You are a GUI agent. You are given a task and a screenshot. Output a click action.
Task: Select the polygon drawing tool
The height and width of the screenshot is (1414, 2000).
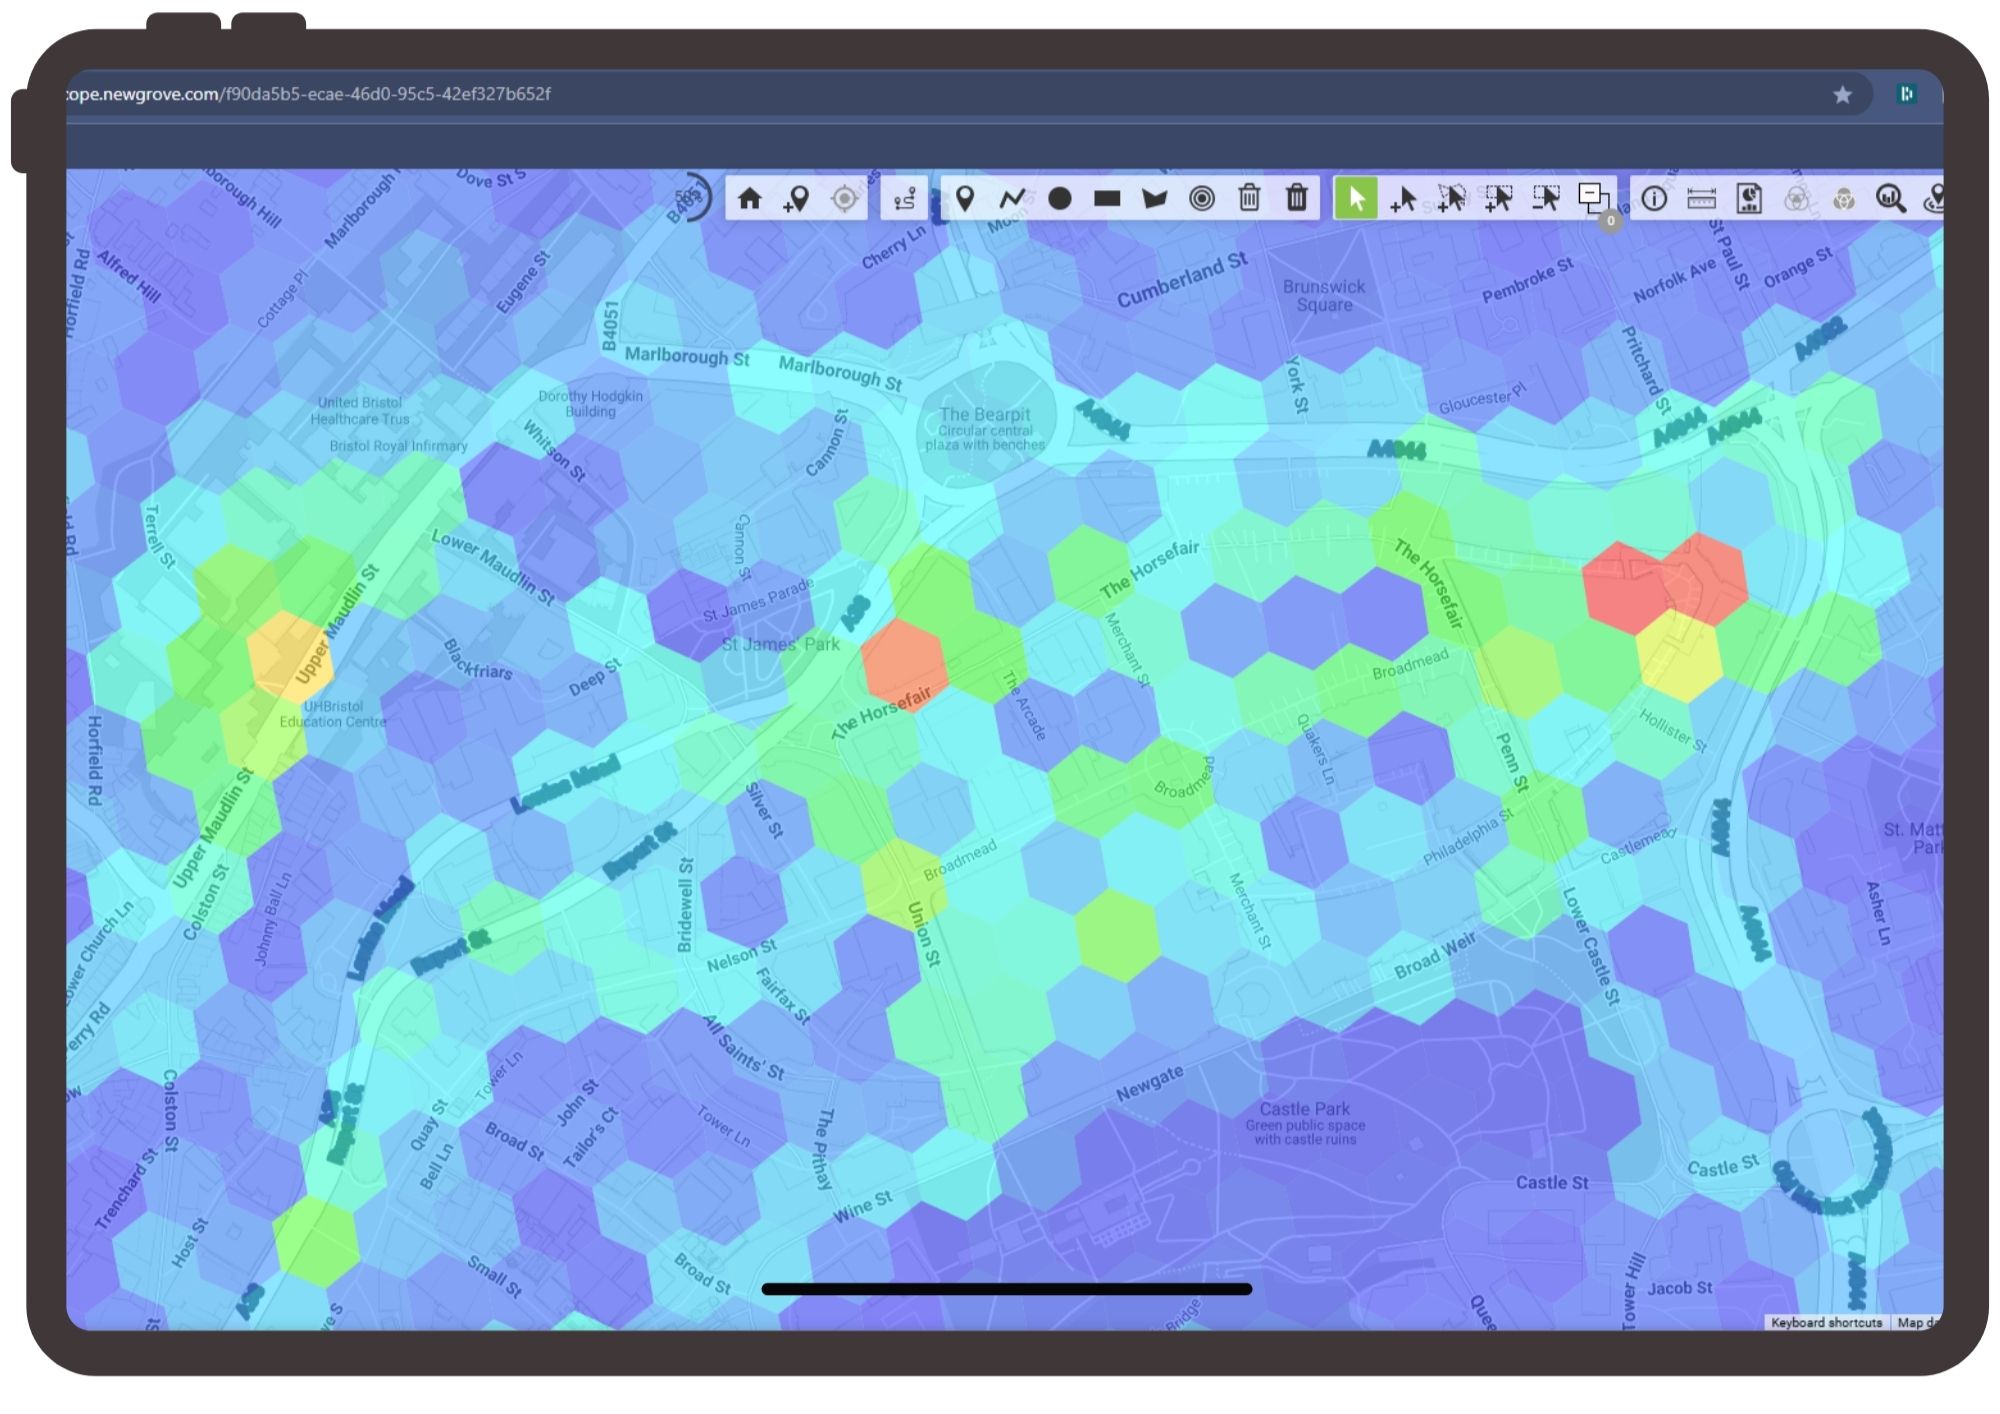coord(1155,200)
